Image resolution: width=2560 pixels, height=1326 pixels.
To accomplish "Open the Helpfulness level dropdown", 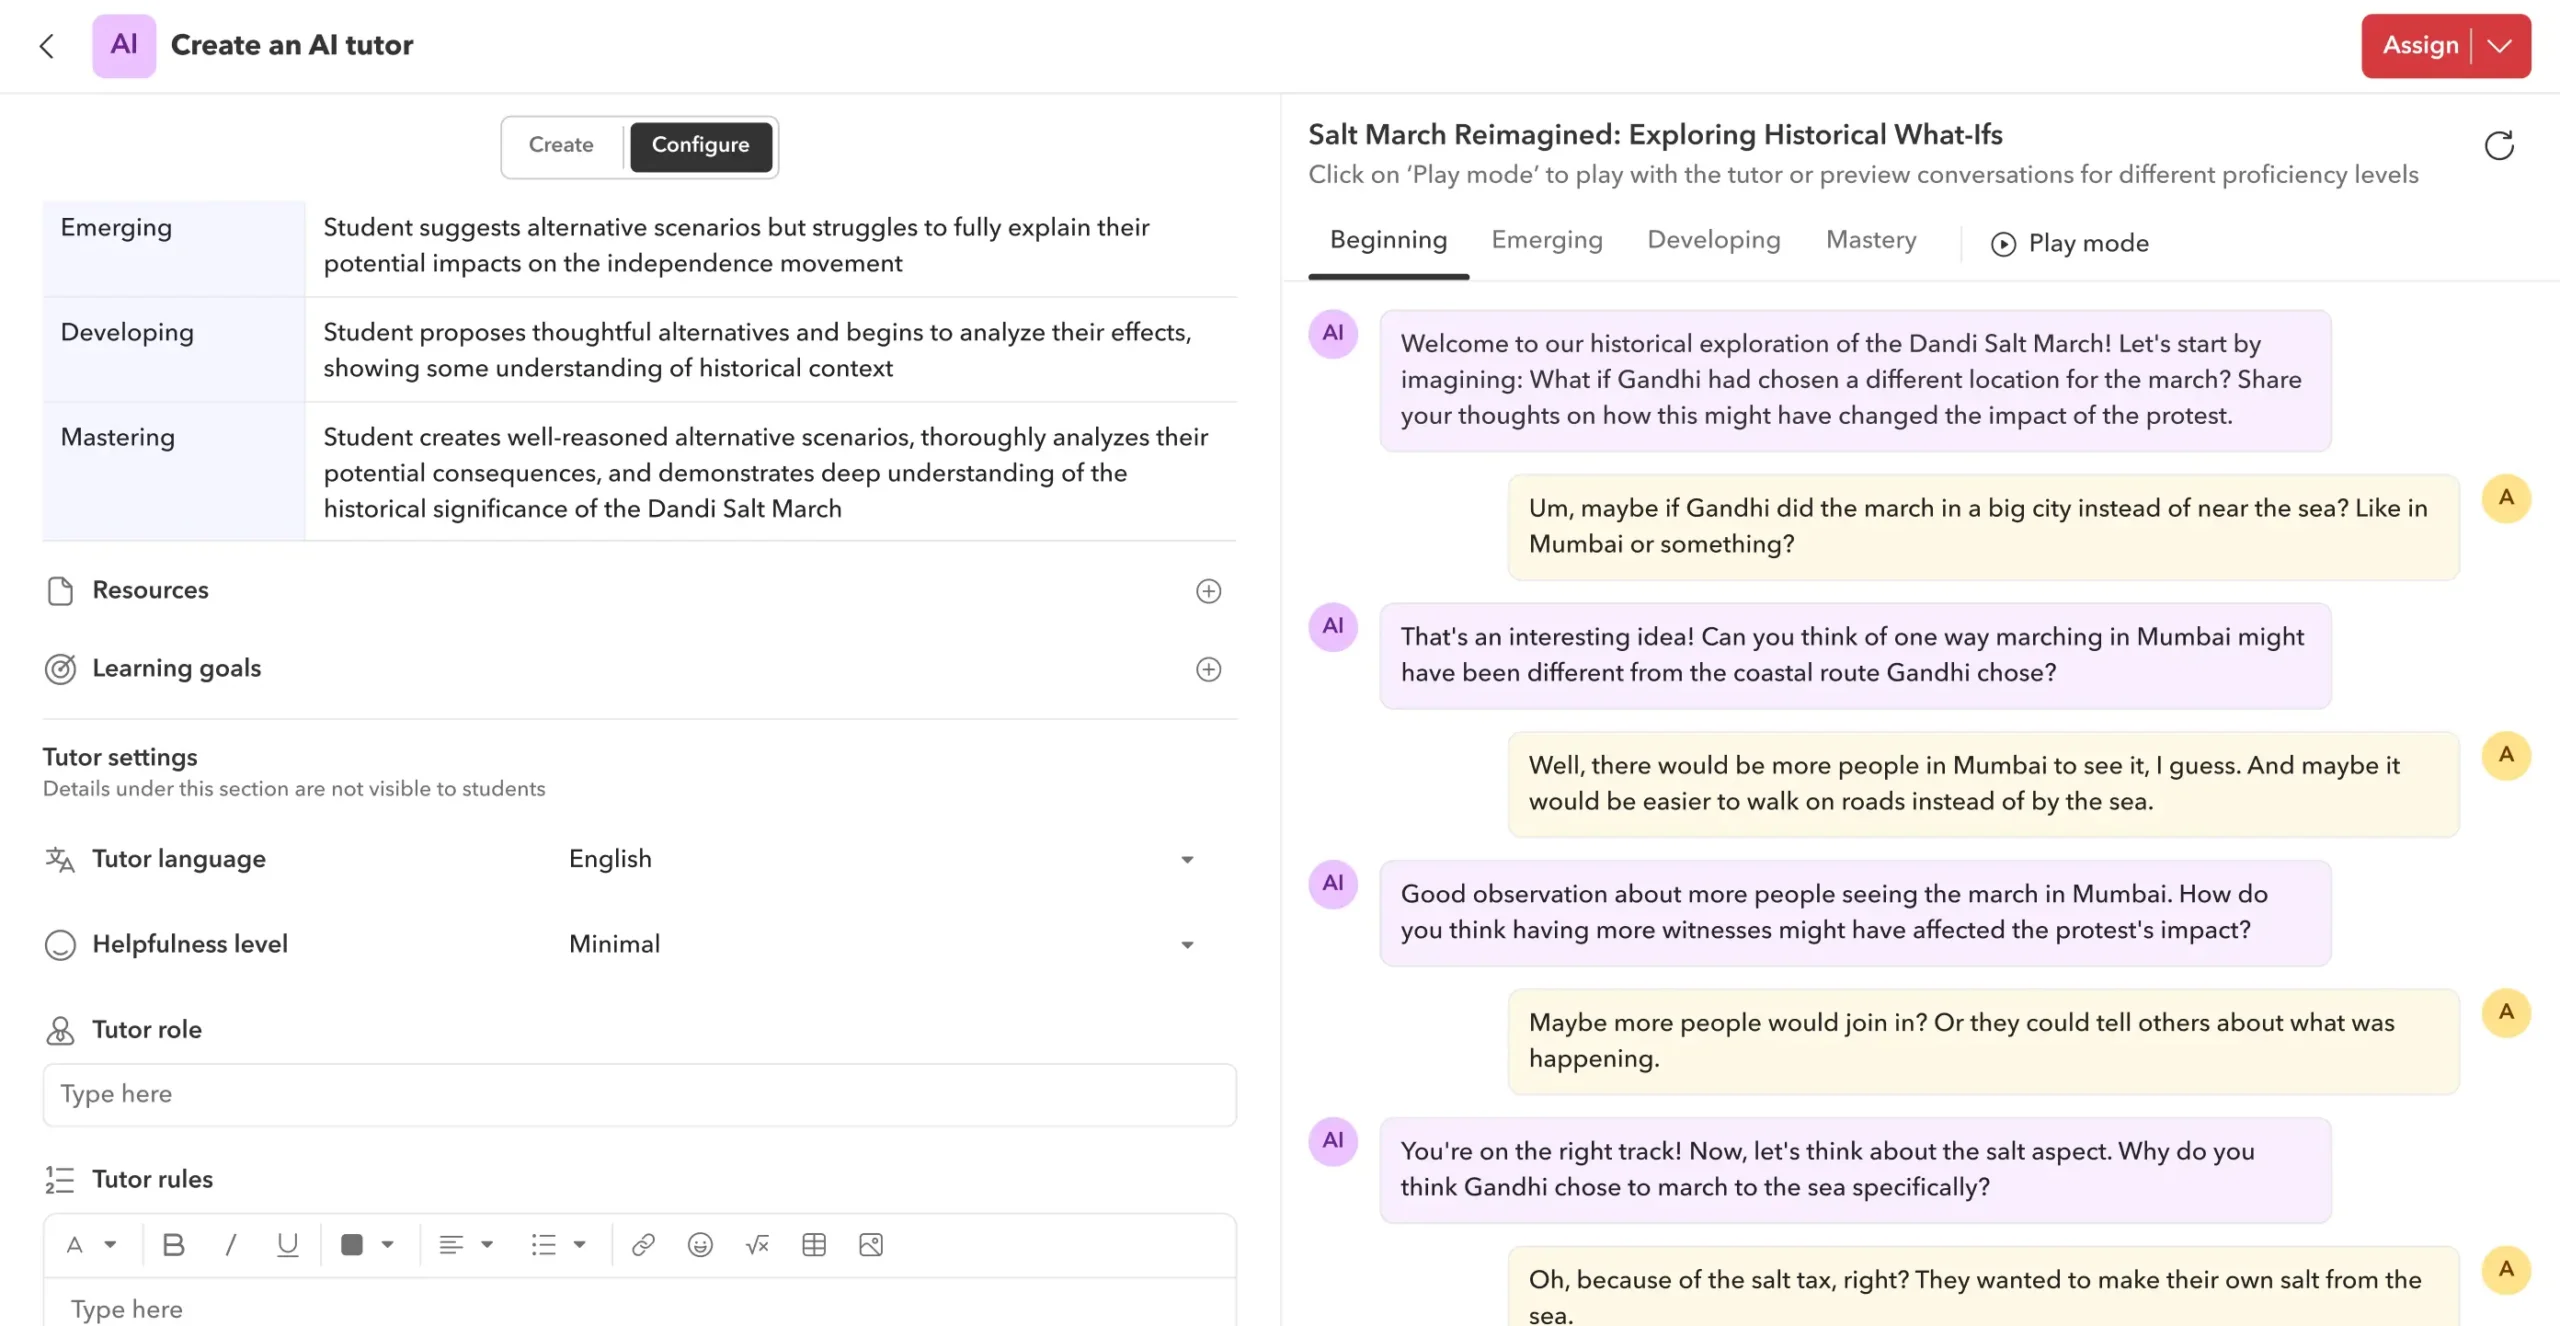I will (x=1186, y=945).
